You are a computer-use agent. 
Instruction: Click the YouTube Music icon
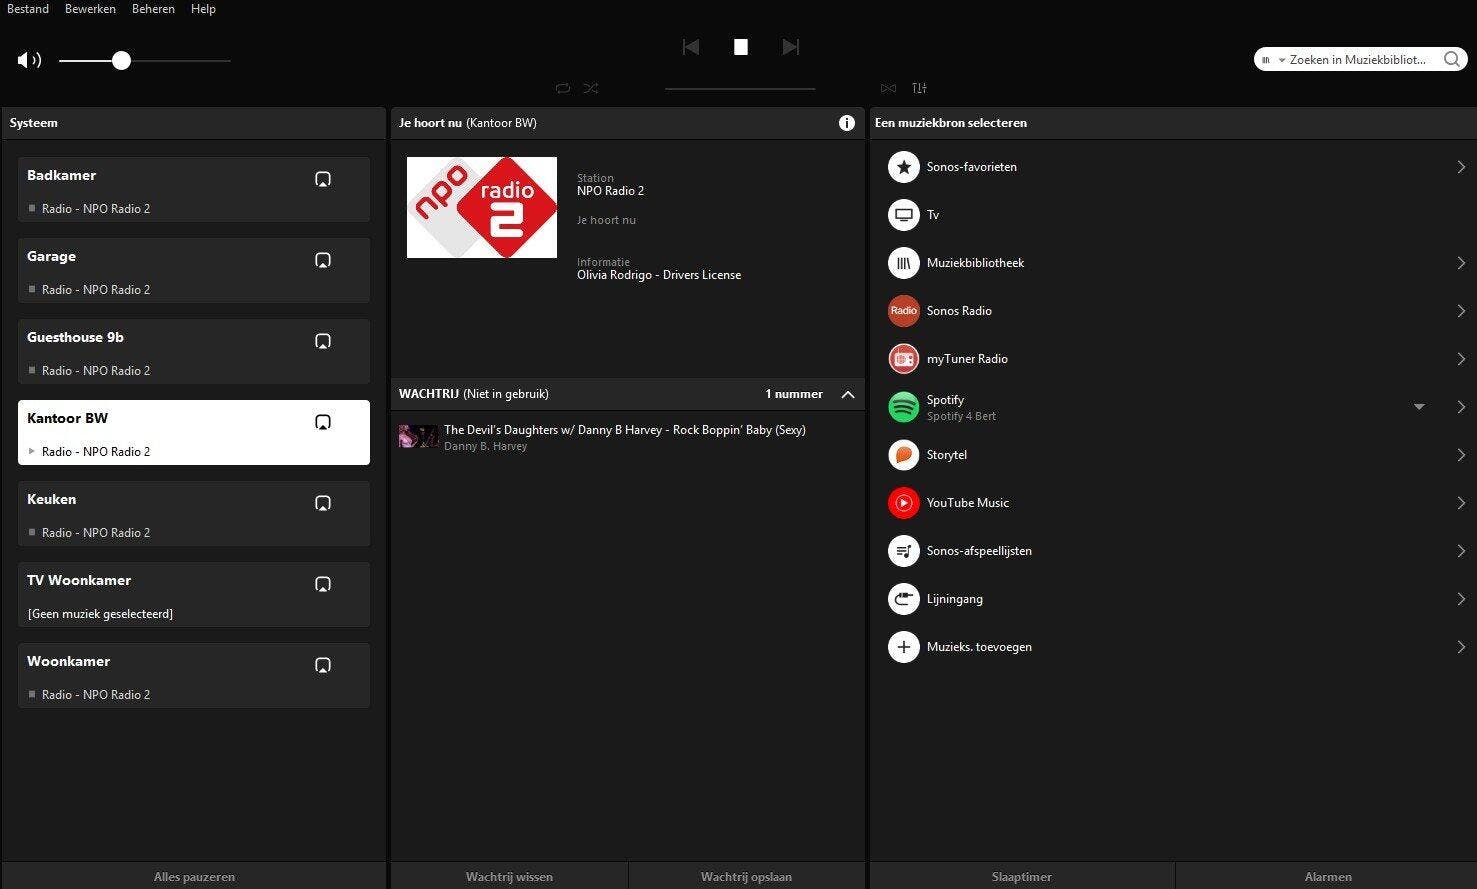click(x=903, y=503)
